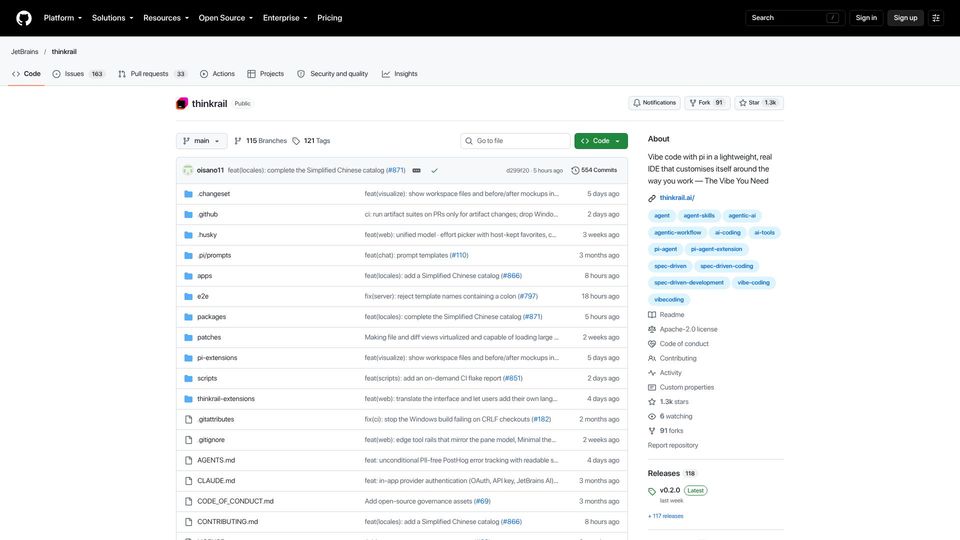Open the settings sliders icon beside Sign up

tap(936, 18)
